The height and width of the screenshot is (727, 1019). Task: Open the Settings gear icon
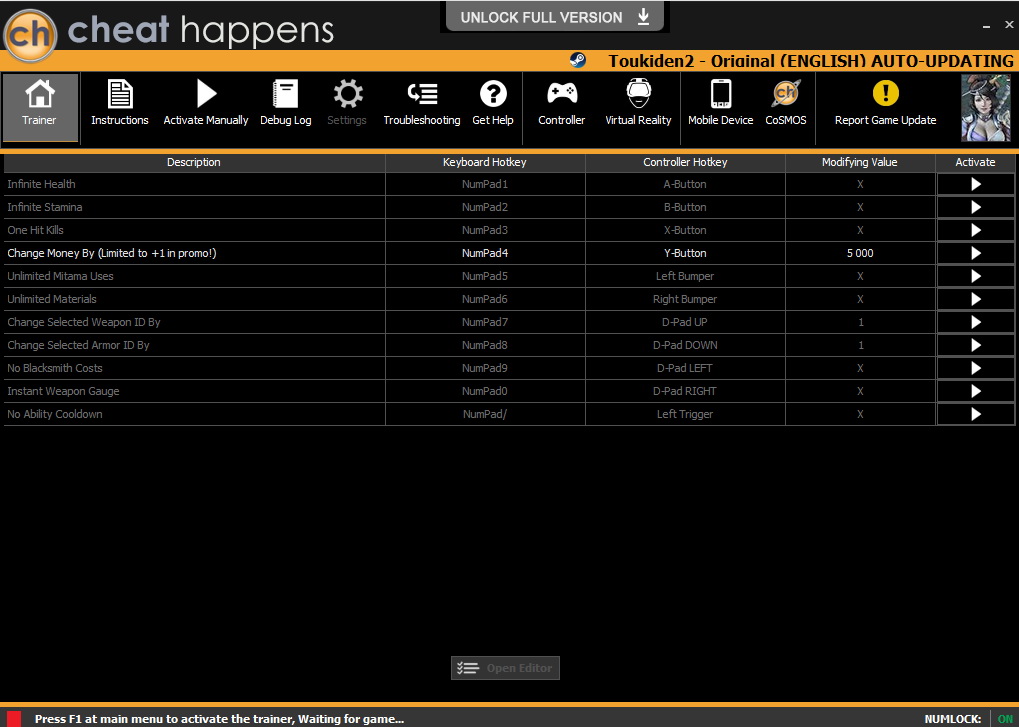[x=348, y=94]
